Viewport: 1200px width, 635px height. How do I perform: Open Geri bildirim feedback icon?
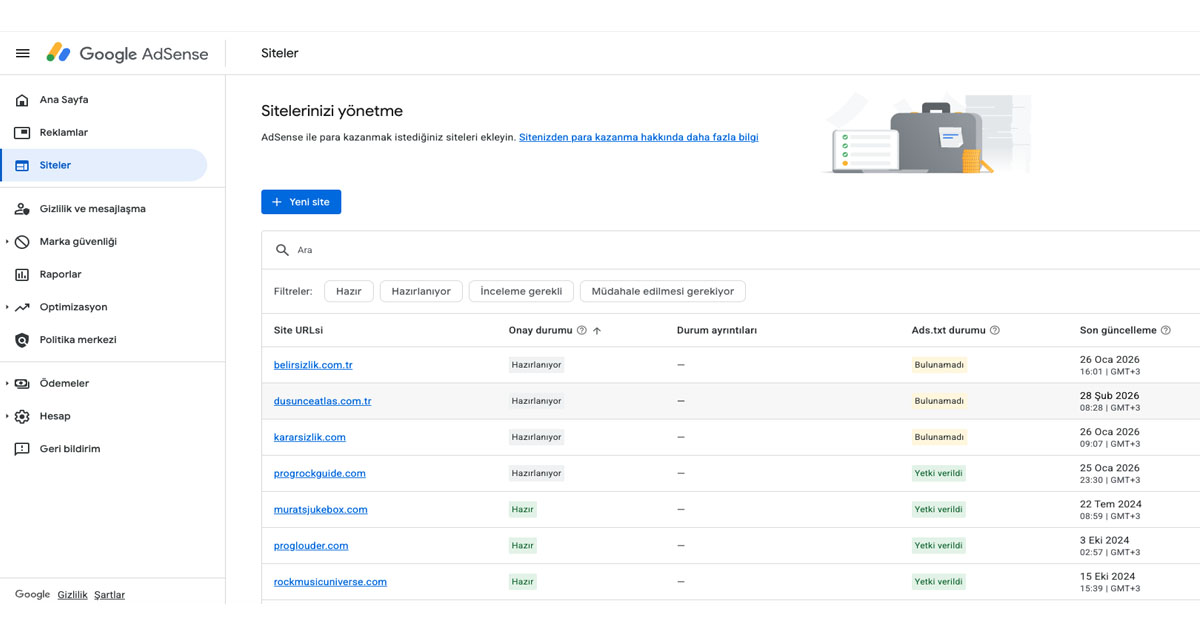(21, 448)
